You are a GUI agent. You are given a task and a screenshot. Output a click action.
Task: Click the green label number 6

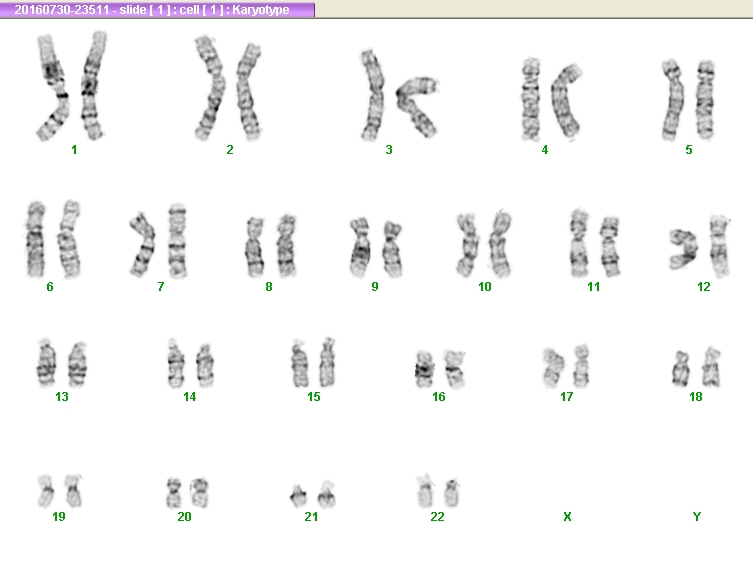coord(50,287)
